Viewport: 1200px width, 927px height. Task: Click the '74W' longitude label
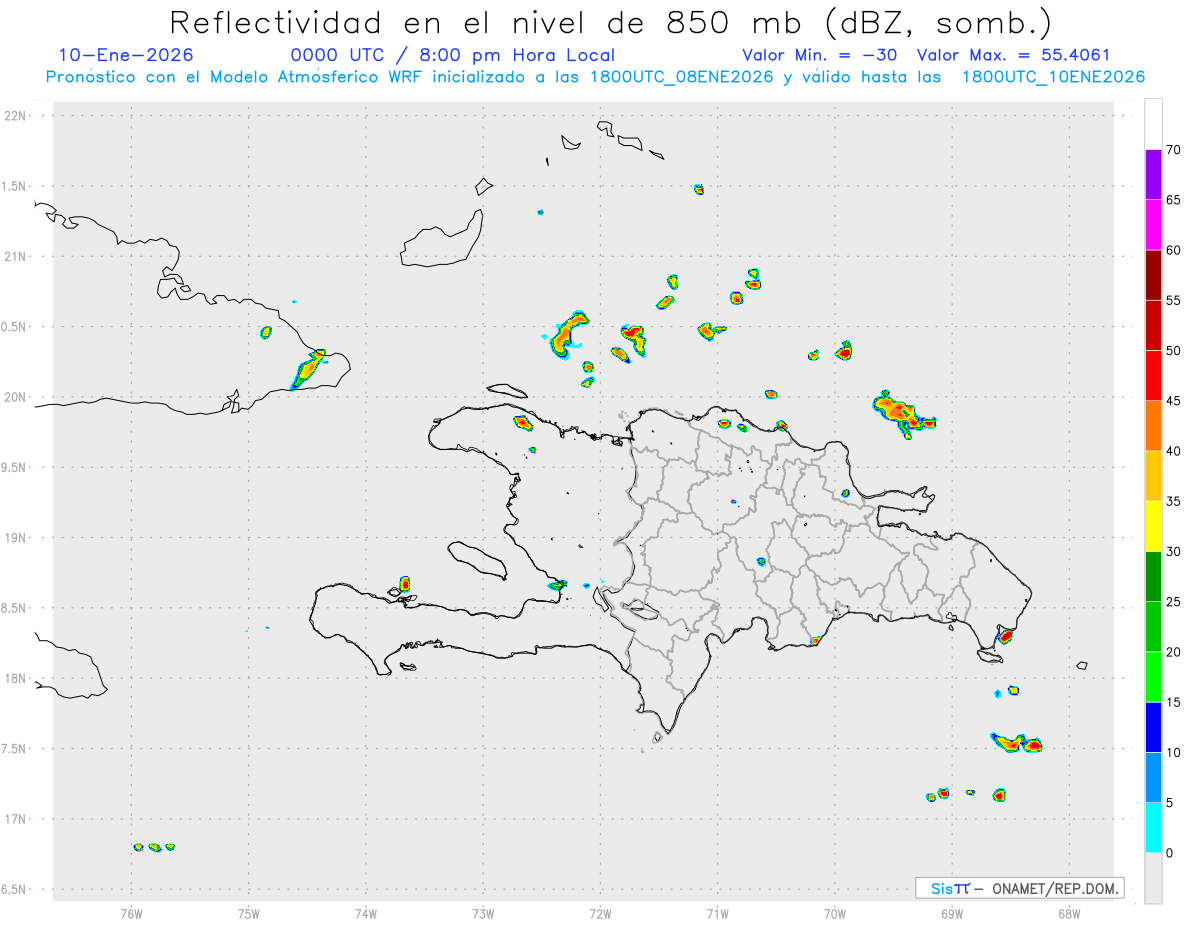[366, 913]
